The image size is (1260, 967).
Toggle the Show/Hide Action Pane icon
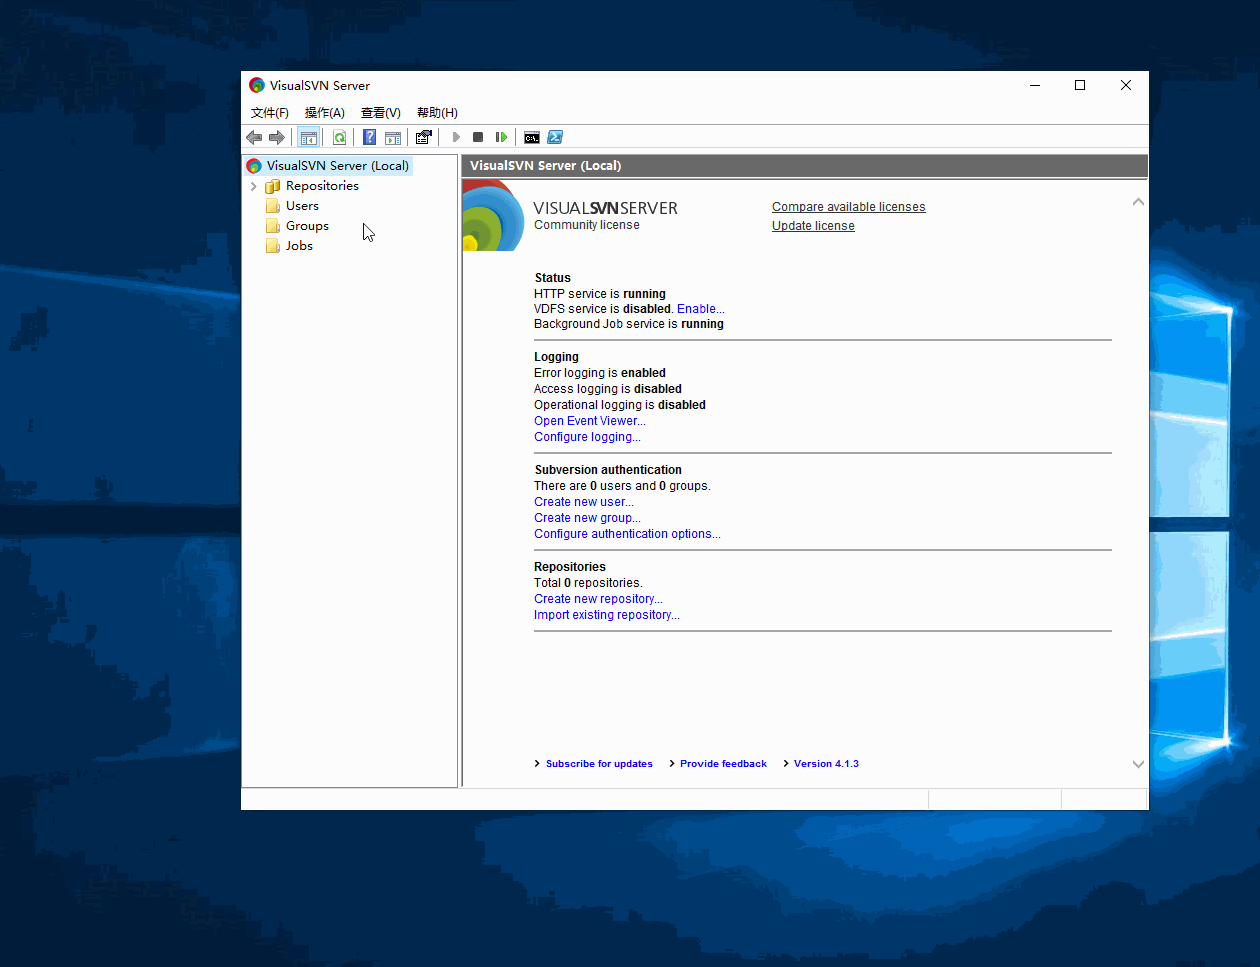pyautogui.click(x=393, y=137)
